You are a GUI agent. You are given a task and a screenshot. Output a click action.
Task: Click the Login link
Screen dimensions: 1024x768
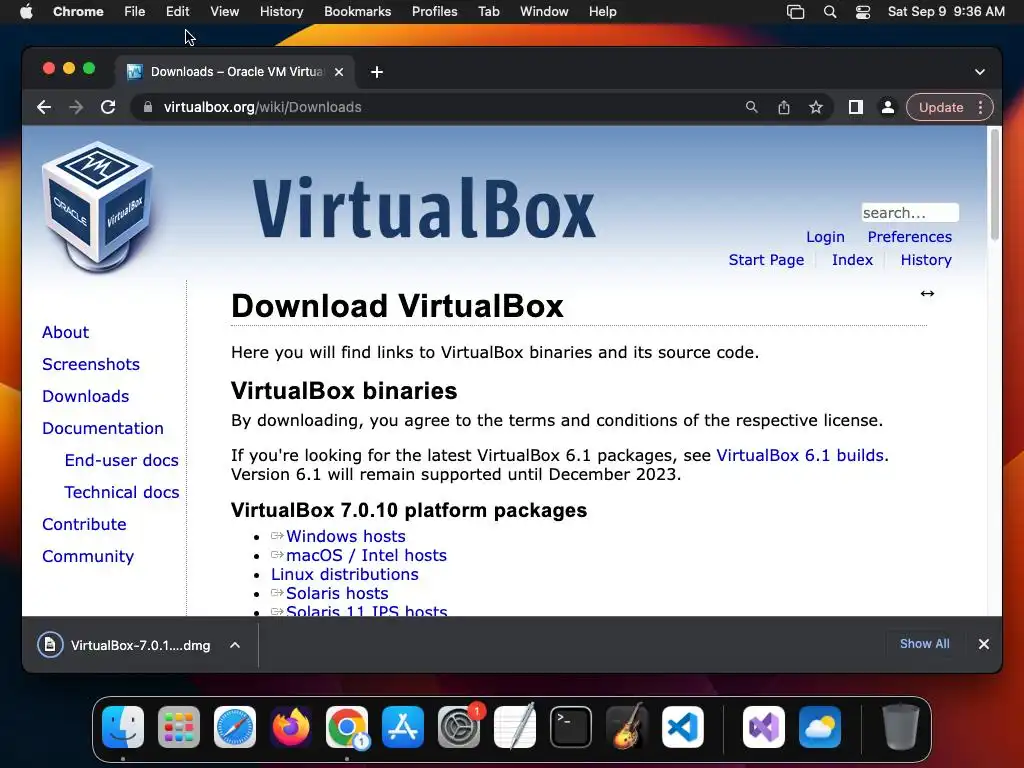point(825,237)
